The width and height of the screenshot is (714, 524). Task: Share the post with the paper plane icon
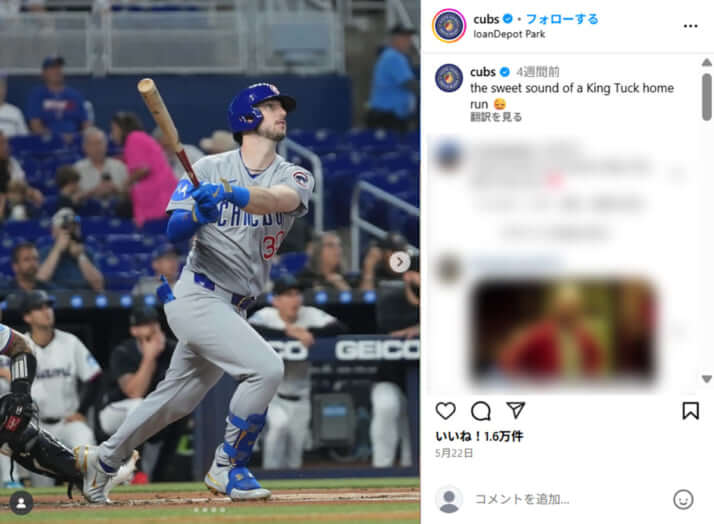(516, 410)
